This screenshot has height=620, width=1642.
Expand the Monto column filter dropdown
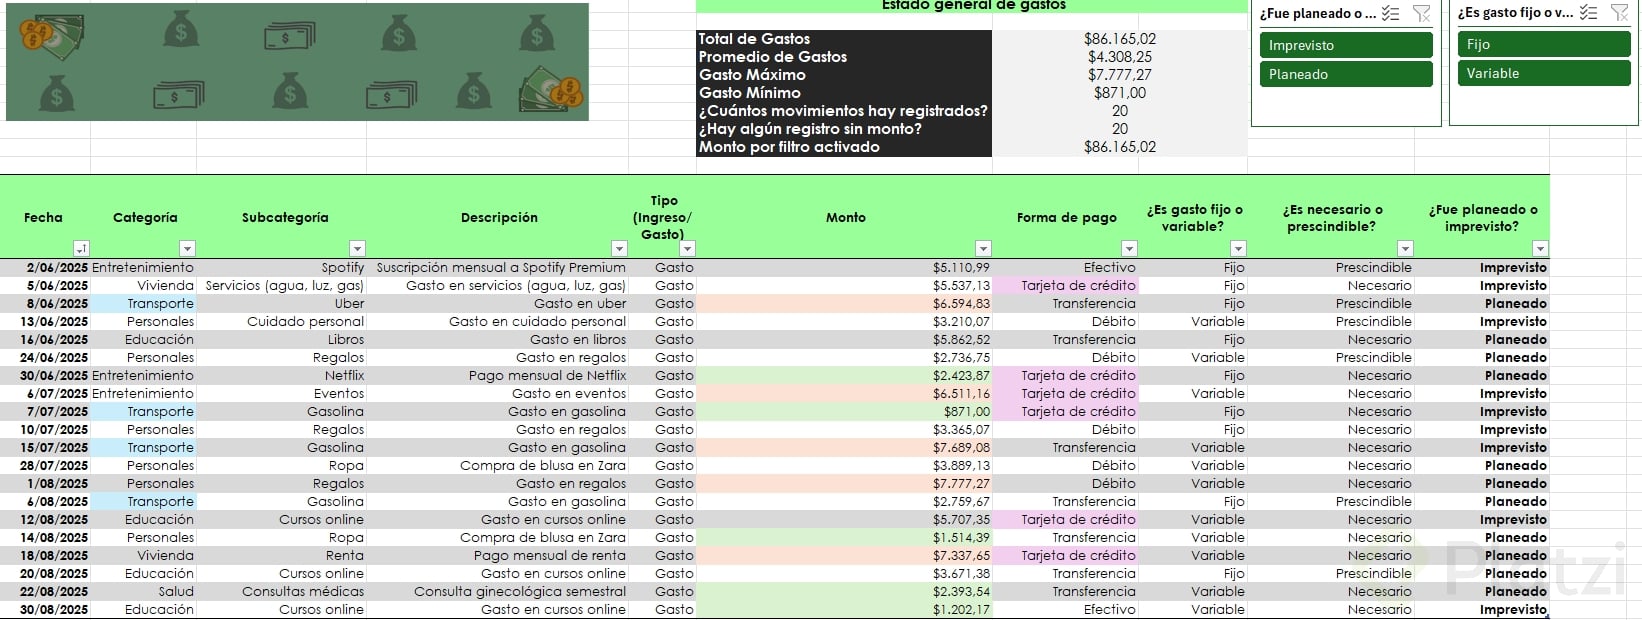(x=983, y=248)
